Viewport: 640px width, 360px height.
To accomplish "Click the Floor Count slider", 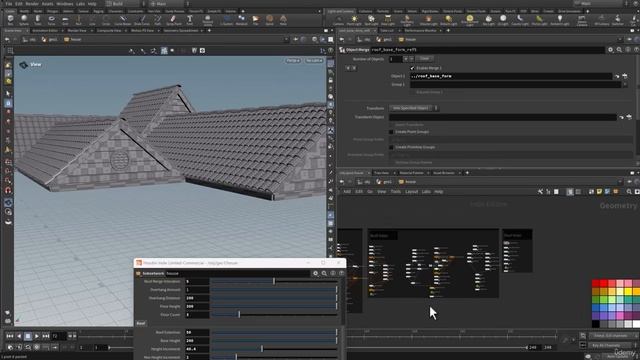I will [x=273, y=315].
